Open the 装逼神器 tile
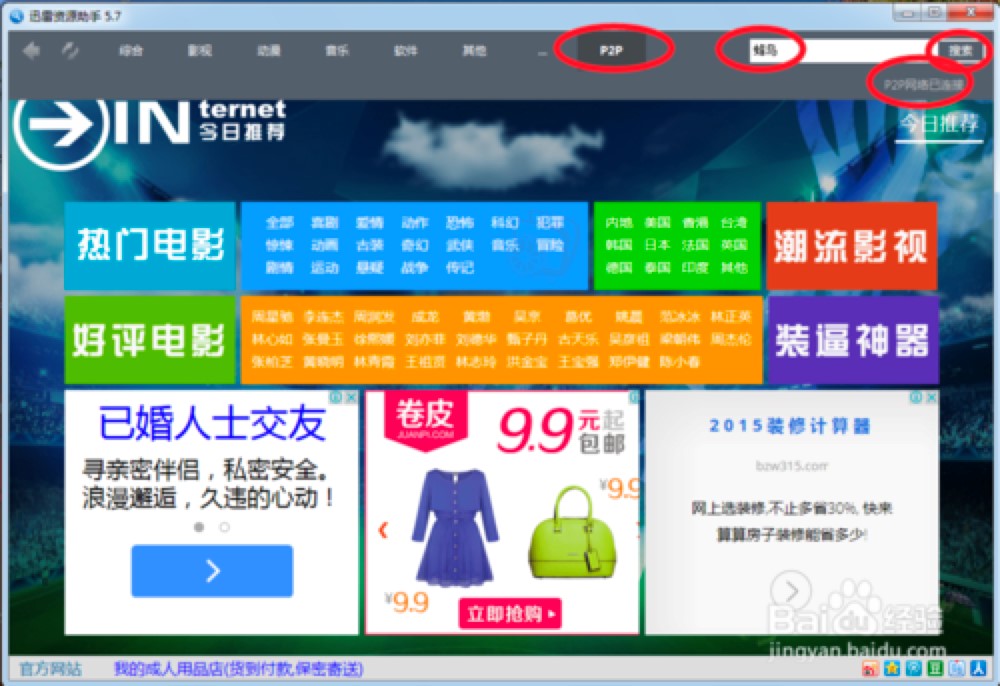Viewport: 1000px width, 686px height. pyautogui.click(x=853, y=339)
